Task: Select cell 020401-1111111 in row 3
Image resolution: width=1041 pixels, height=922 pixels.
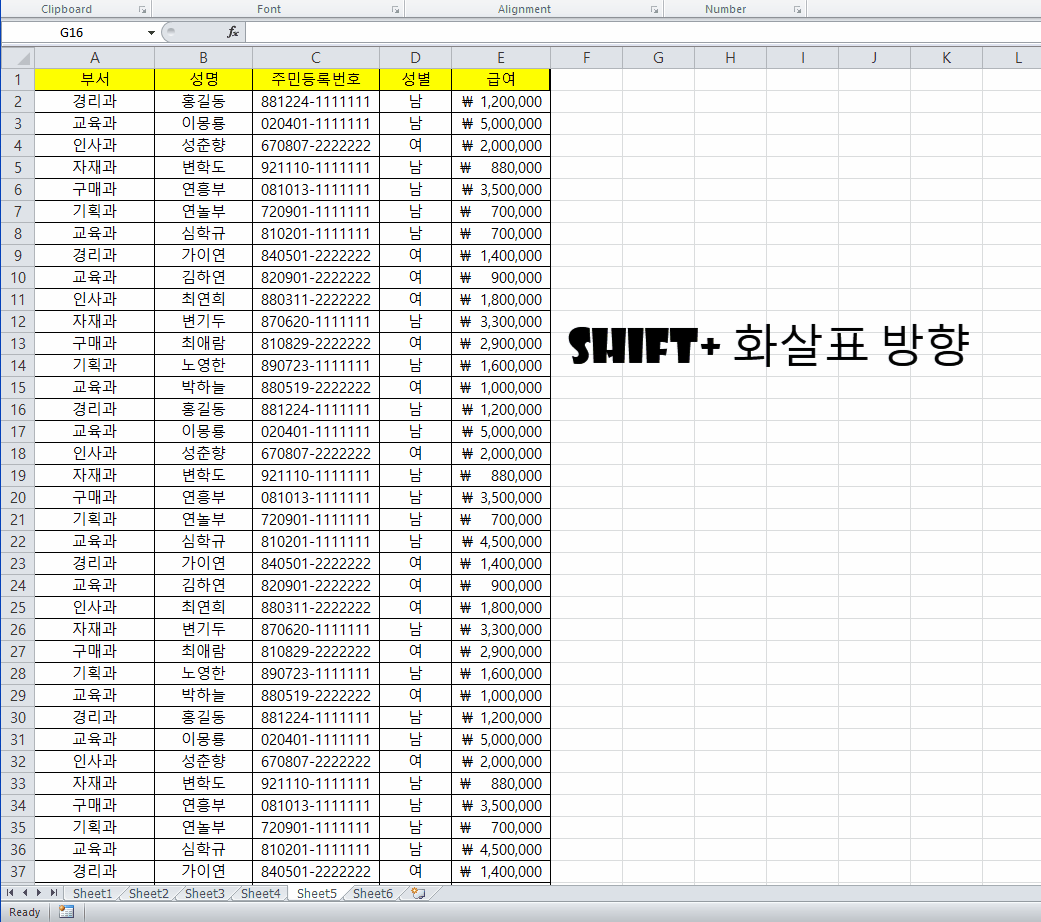Action: click(x=316, y=123)
